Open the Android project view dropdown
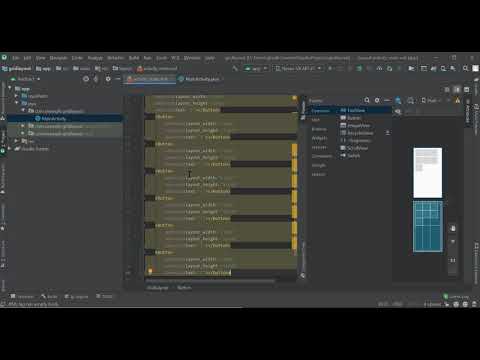The height and width of the screenshot is (360, 480). coord(25,79)
